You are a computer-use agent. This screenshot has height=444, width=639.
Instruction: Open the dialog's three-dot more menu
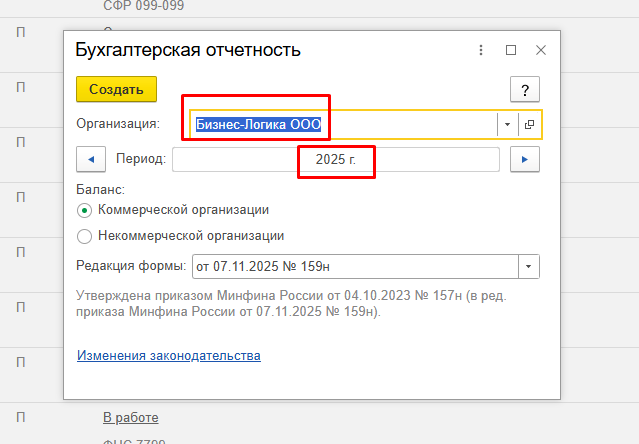pyautogui.click(x=481, y=50)
